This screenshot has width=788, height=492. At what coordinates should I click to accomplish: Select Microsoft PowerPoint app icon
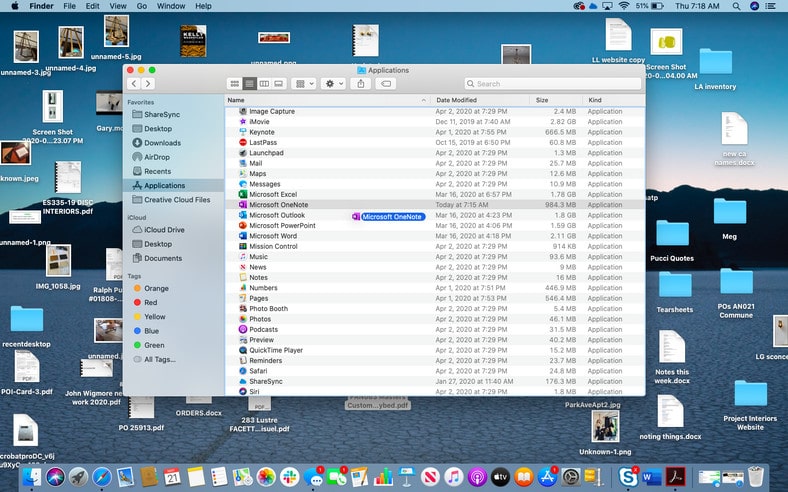243,226
